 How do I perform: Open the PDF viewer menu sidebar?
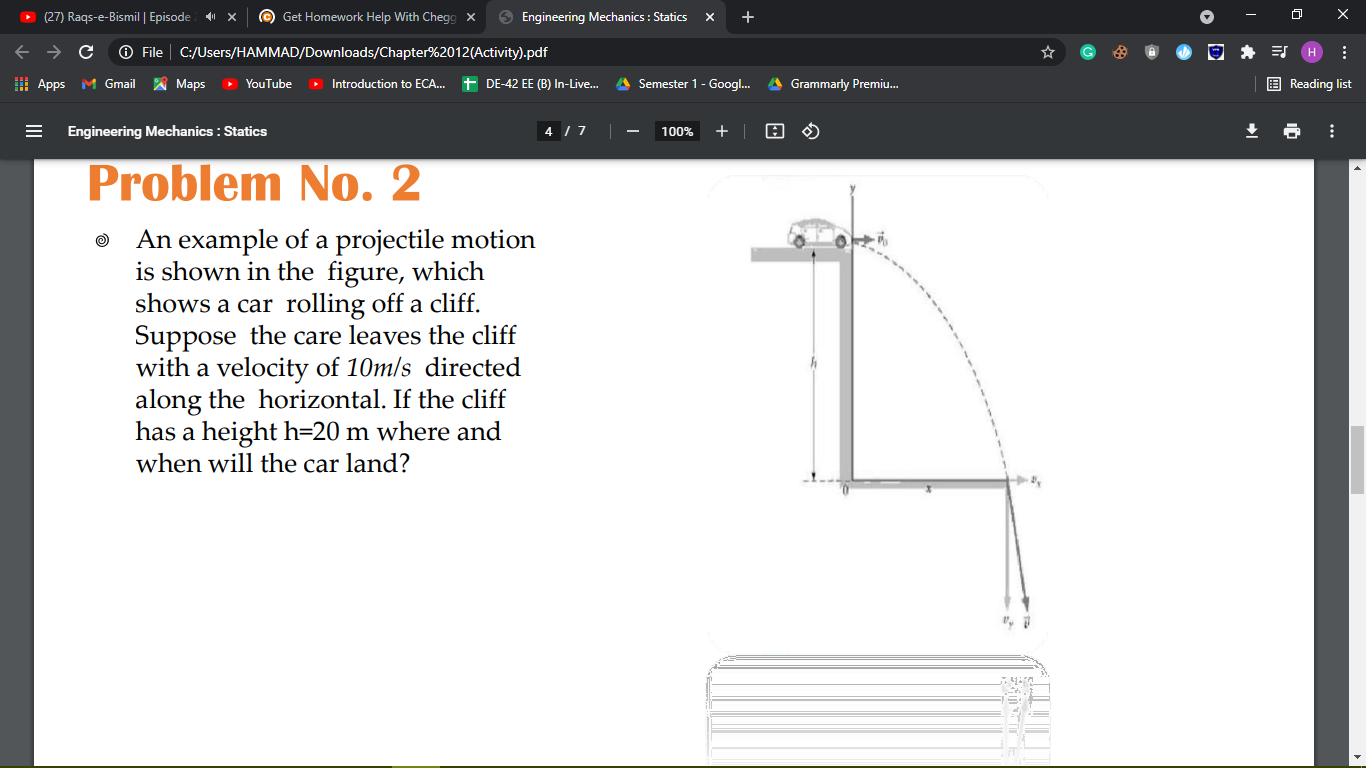(34, 131)
